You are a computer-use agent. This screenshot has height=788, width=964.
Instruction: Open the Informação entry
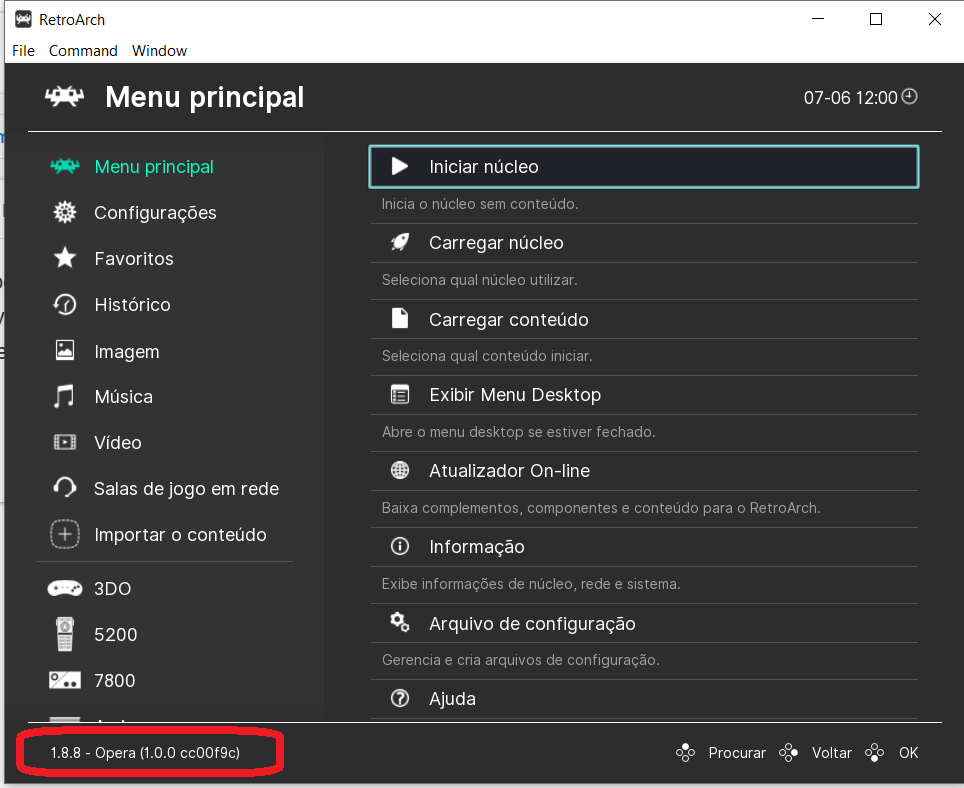click(x=644, y=546)
